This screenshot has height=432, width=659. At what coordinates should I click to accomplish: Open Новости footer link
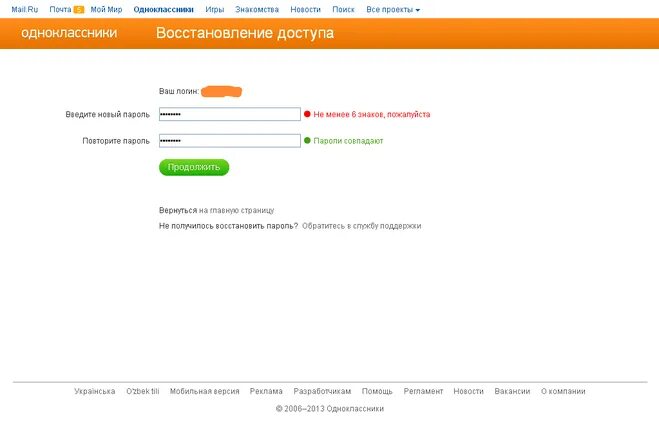click(468, 391)
